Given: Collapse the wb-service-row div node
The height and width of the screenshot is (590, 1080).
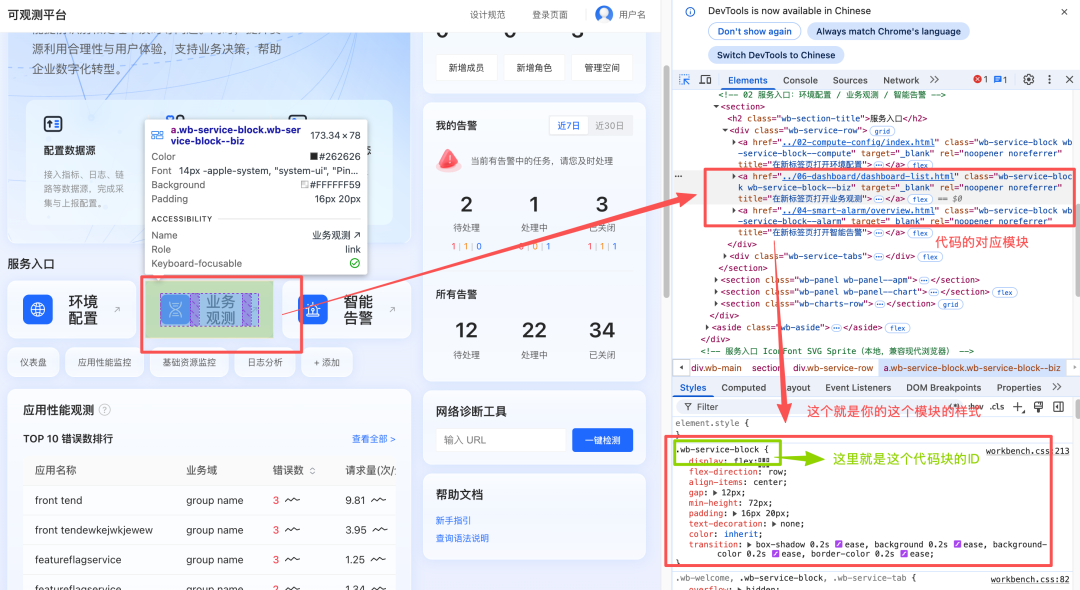Looking at the screenshot, I should tap(725, 130).
